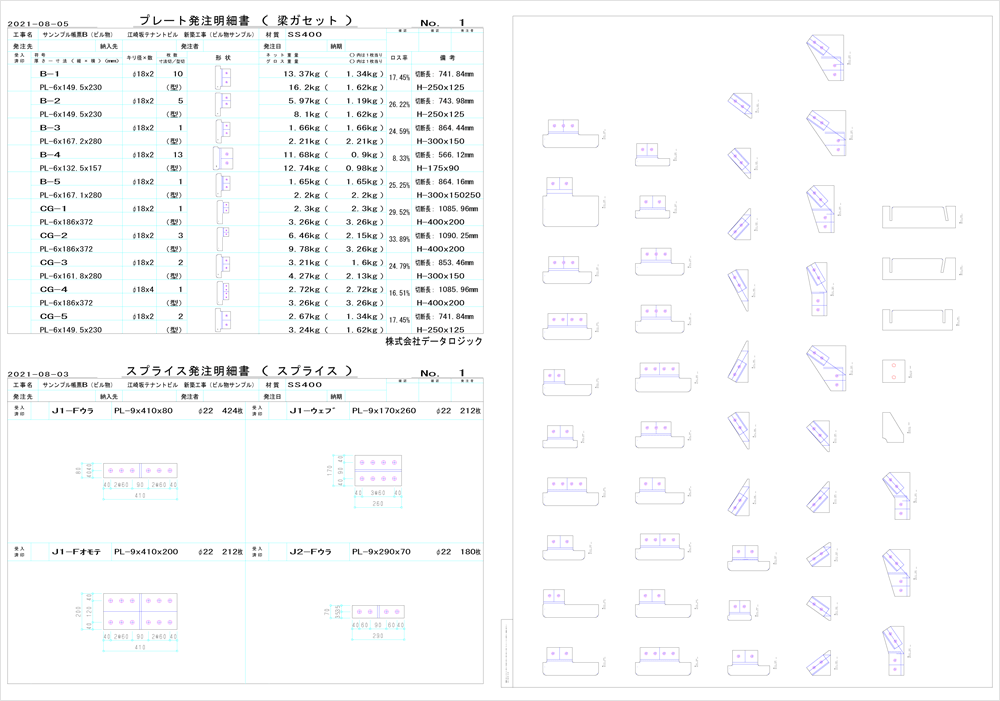This screenshot has width=1000, height=701.
Task: Select the B-5 plate shape icon
Action: point(225,188)
